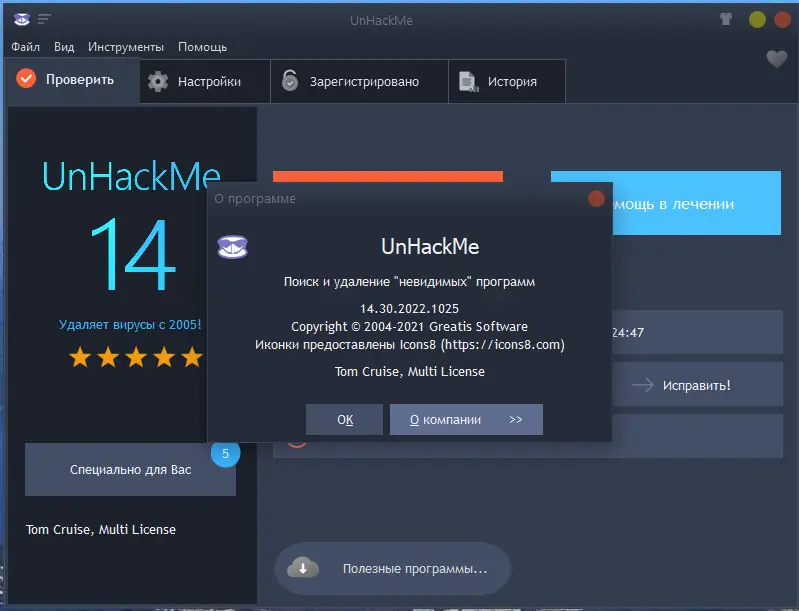This screenshot has height=611, width=799.
Task: Click the blue notification badge showing 5
Action: click(x=225, y=454)
